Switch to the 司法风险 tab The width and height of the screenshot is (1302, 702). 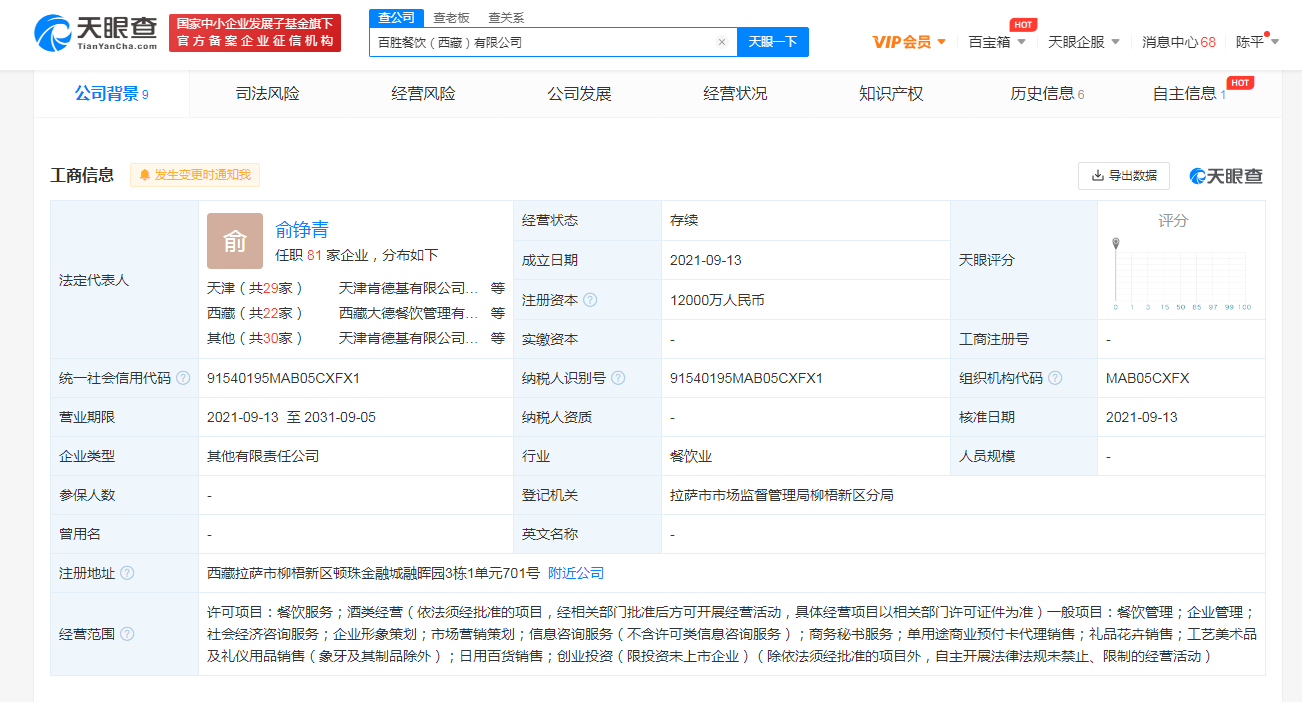(267, 94)
